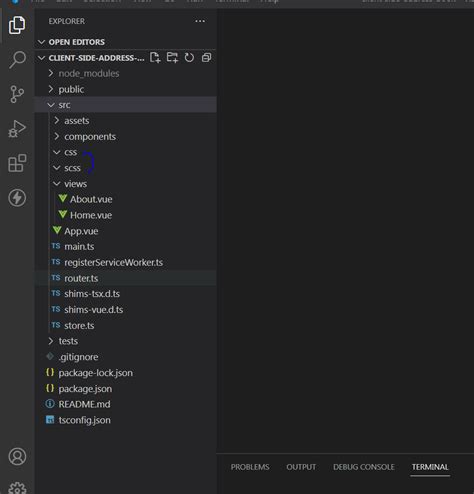The width and height of the screenshot is (474, 494).
Task: Expand the public folder
Action: click(51, 89)
